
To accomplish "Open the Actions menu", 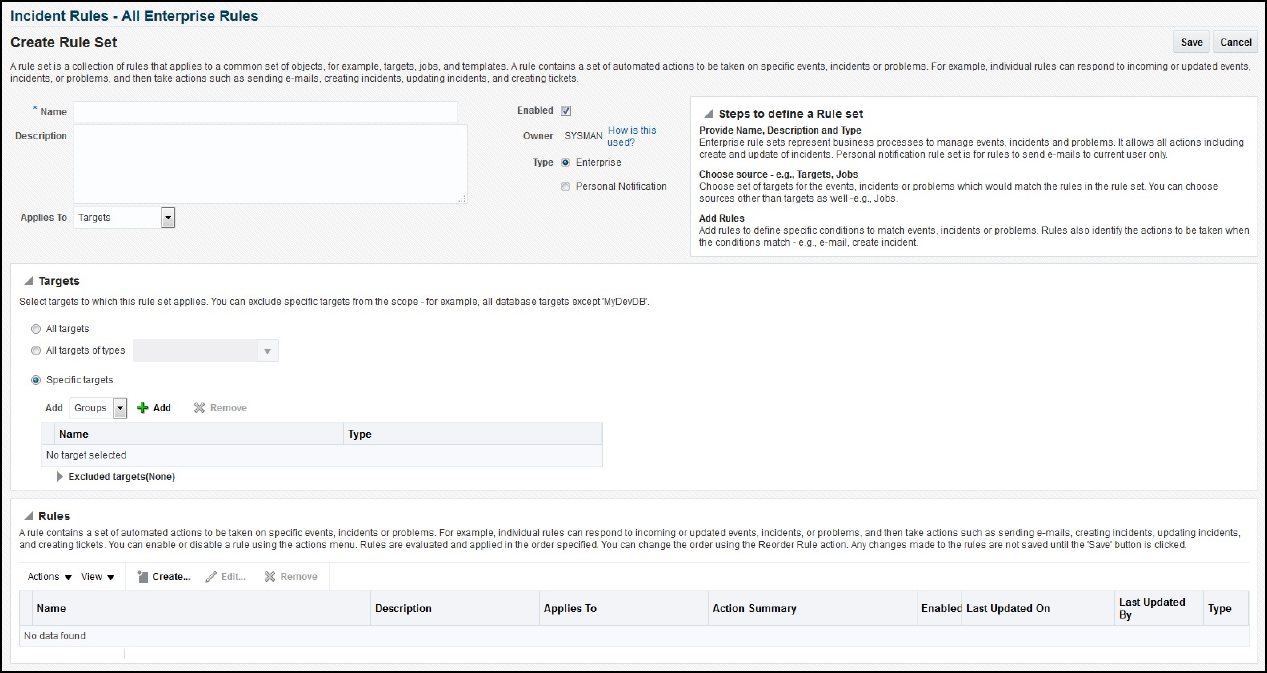I will pyautogui.click(x=50, y=577).
